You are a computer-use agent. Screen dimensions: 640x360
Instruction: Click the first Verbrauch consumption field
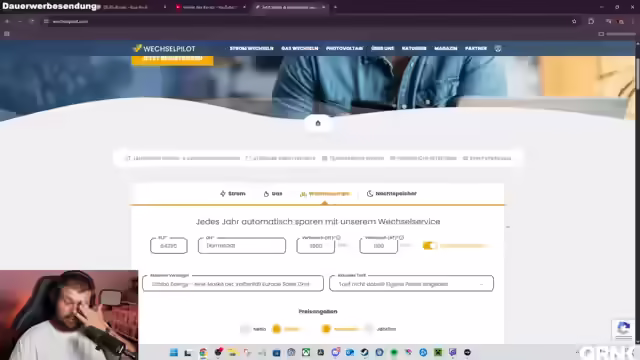coord(316,246)
